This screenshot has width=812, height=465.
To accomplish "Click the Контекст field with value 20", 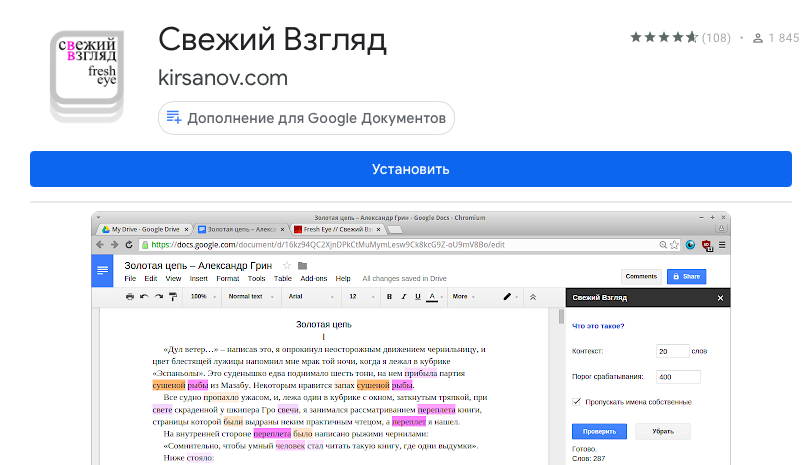I will coord(672,351).
